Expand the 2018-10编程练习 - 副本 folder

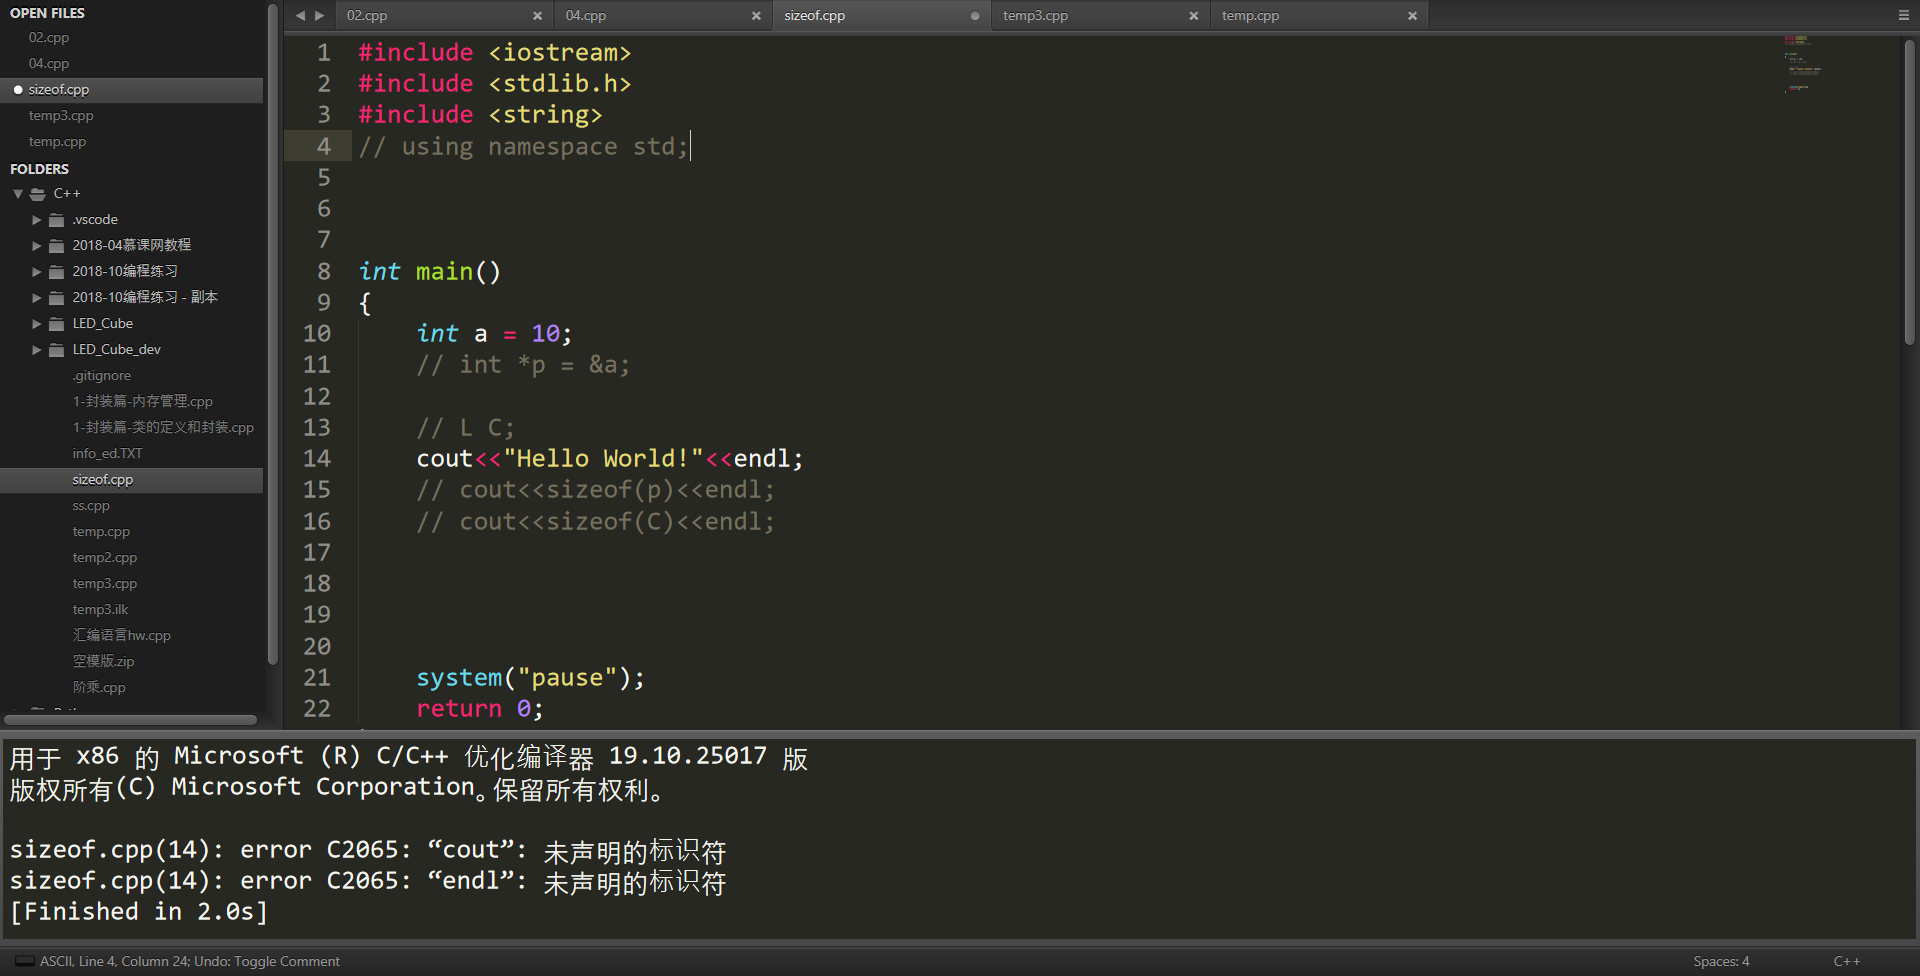coord(37,298)
